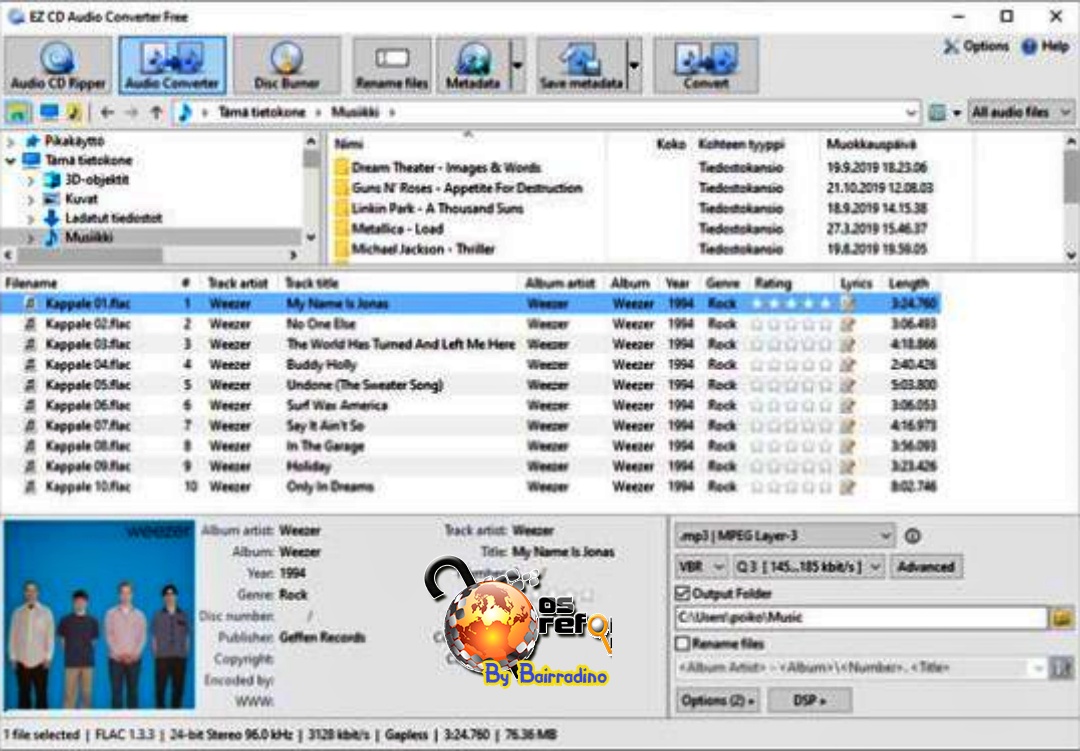Click the Dream Theater folder icon
The image size is (1080, 751).
point(341,167)
